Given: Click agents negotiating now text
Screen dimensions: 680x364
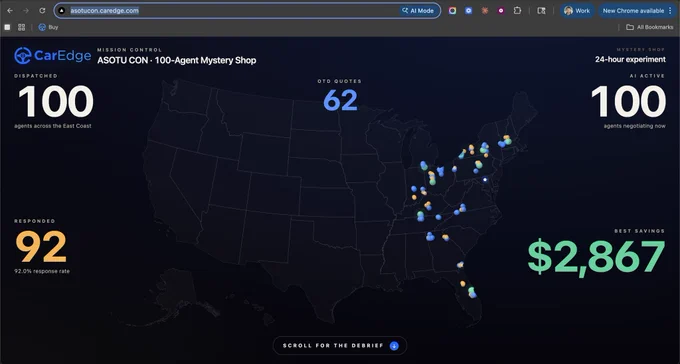Looking at the screenshot, I should (x=634, y=126).
